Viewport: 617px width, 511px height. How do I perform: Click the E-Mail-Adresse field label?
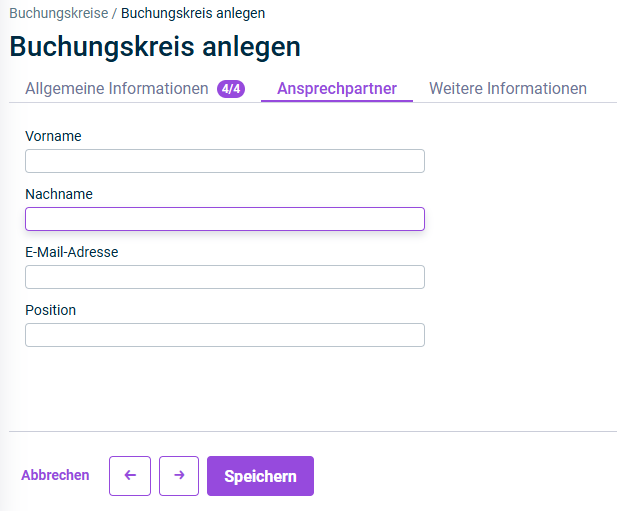72,252
